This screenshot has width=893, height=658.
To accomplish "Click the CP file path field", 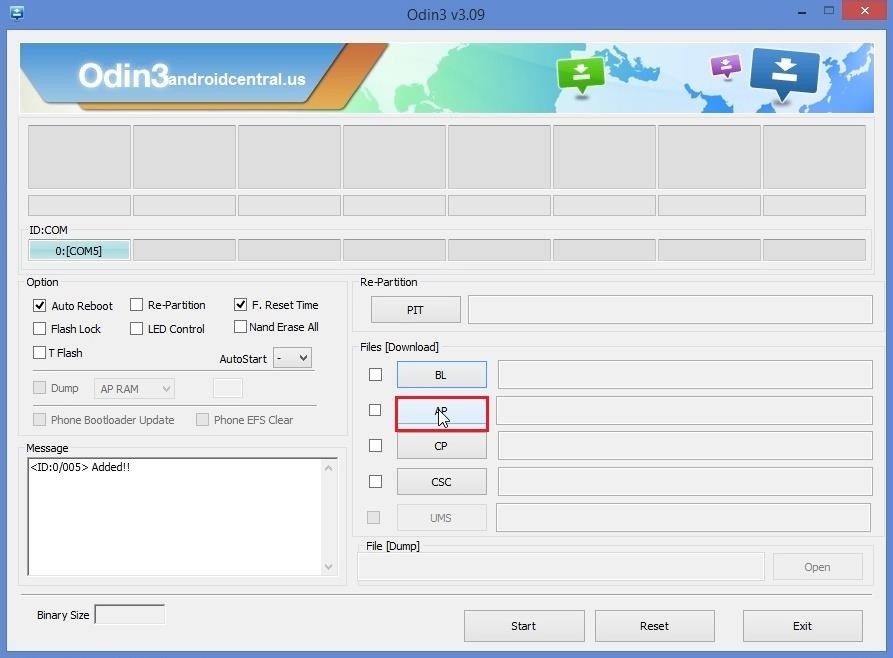I will 685,446.
